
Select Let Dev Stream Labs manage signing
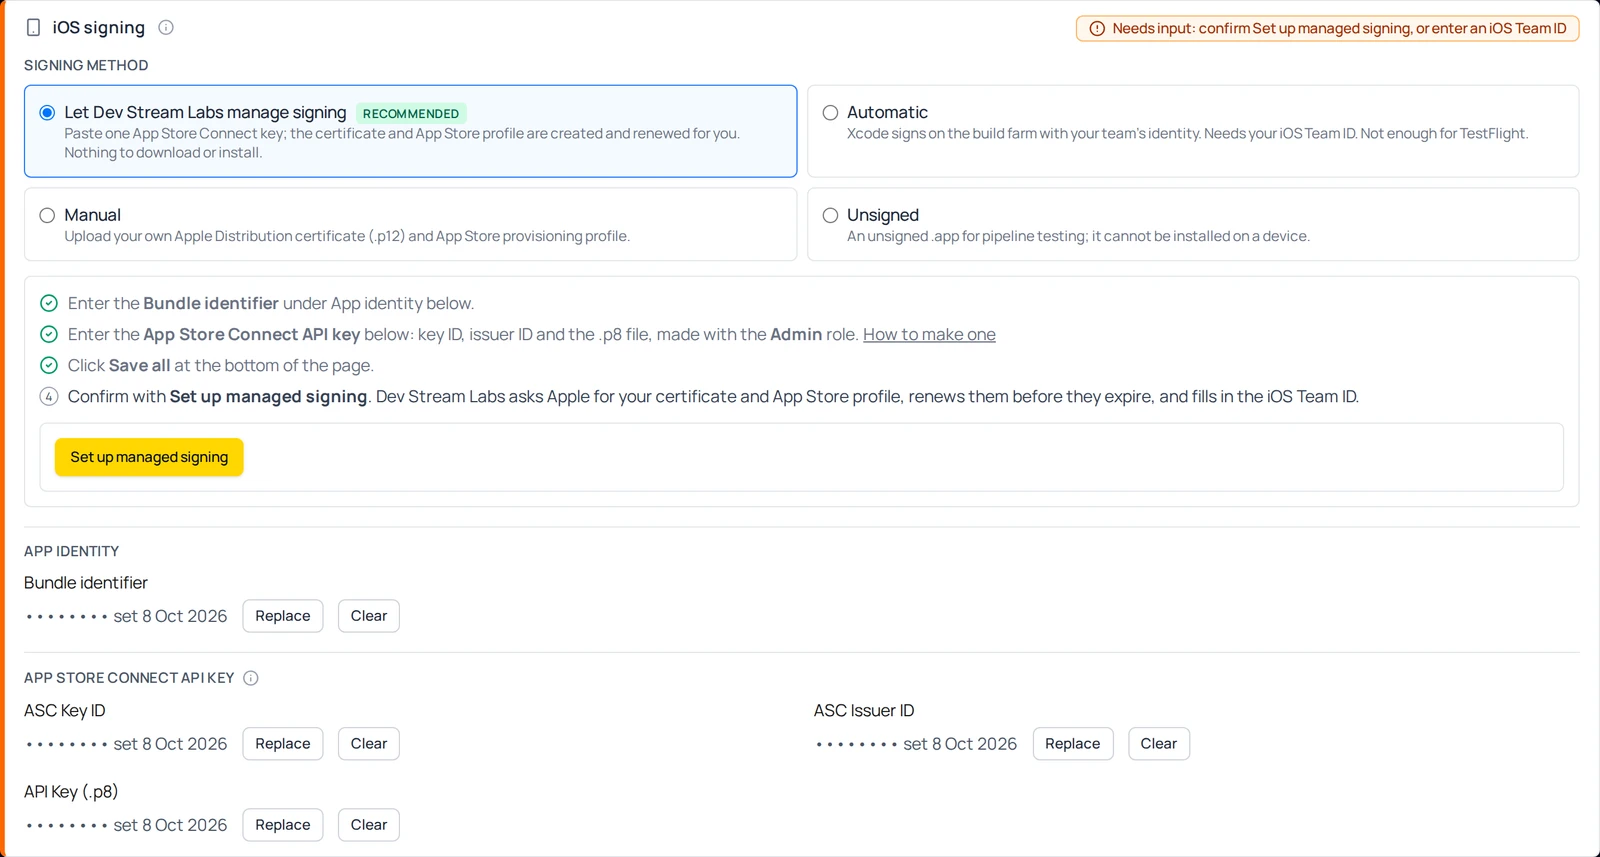tap(47, 113)
